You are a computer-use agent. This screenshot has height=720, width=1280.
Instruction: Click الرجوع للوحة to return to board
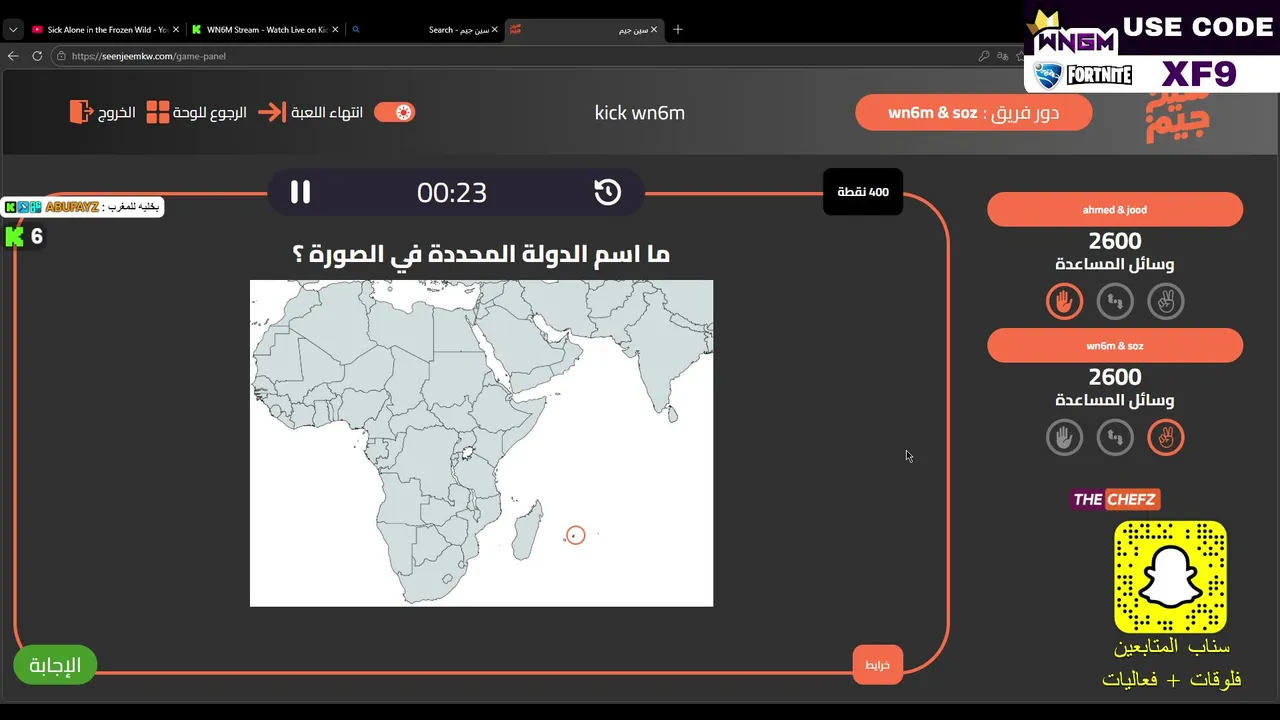[209, 112]
